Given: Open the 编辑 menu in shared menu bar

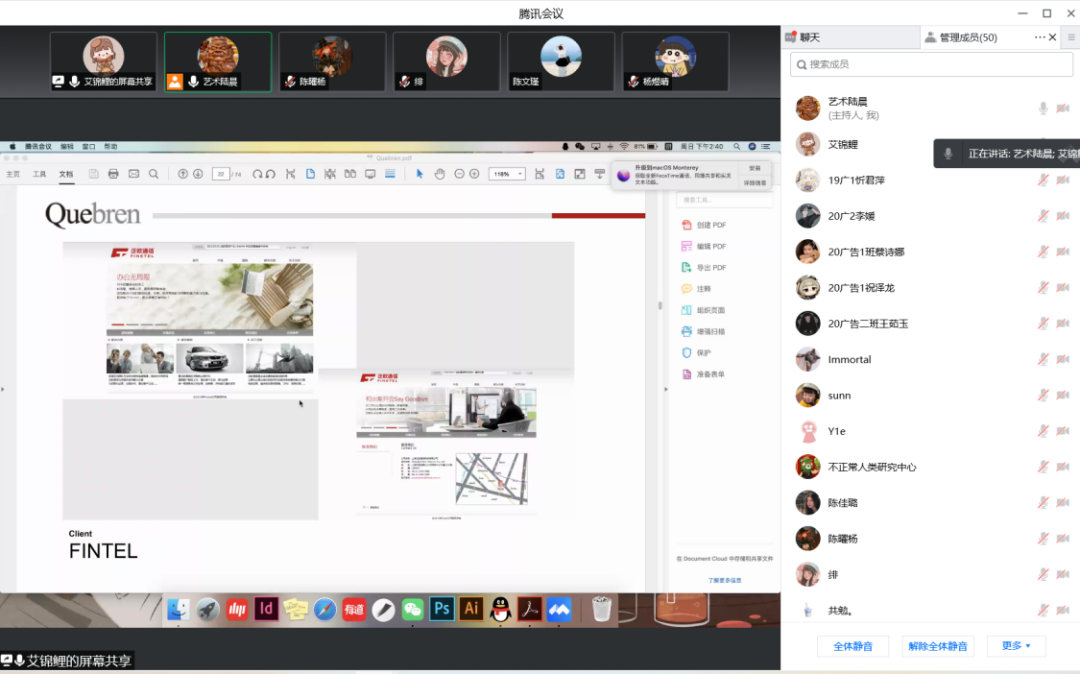Looking at the screenshot, I should coord(67,147).
